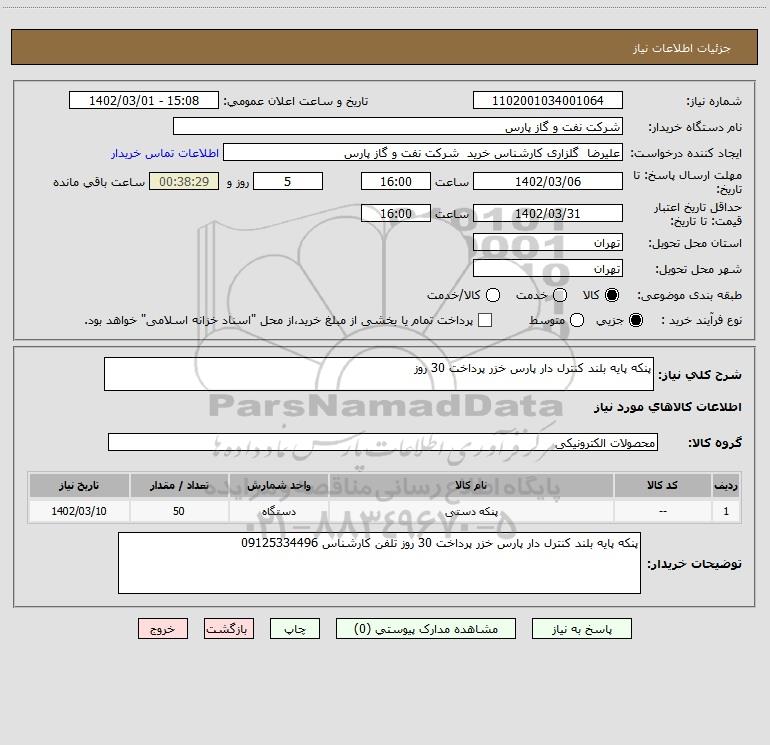This screenshot has height=745, width=770.
Task: Select the جزیی purchase type radio
Action: click(x=636, y=320)
